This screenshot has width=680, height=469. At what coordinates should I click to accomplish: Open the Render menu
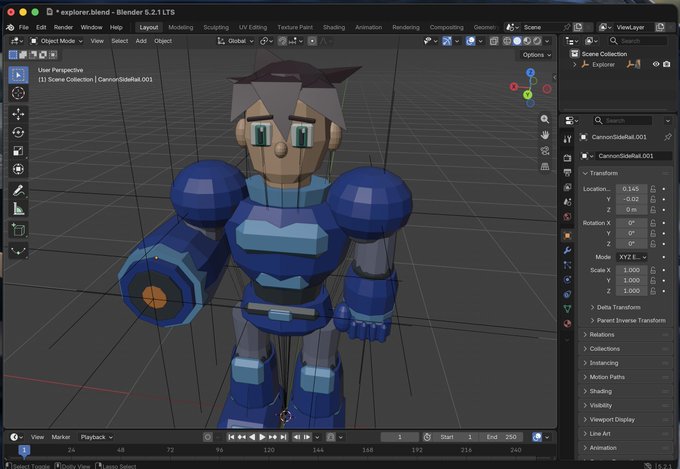(x=63, y=27)
